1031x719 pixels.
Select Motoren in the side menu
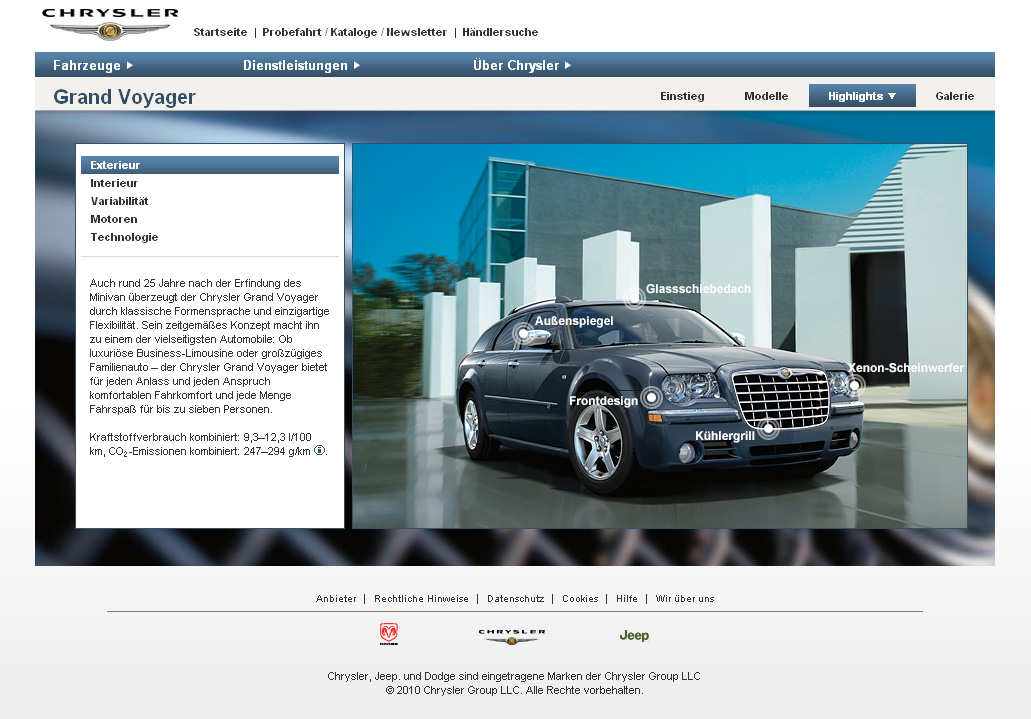[114, 219]
